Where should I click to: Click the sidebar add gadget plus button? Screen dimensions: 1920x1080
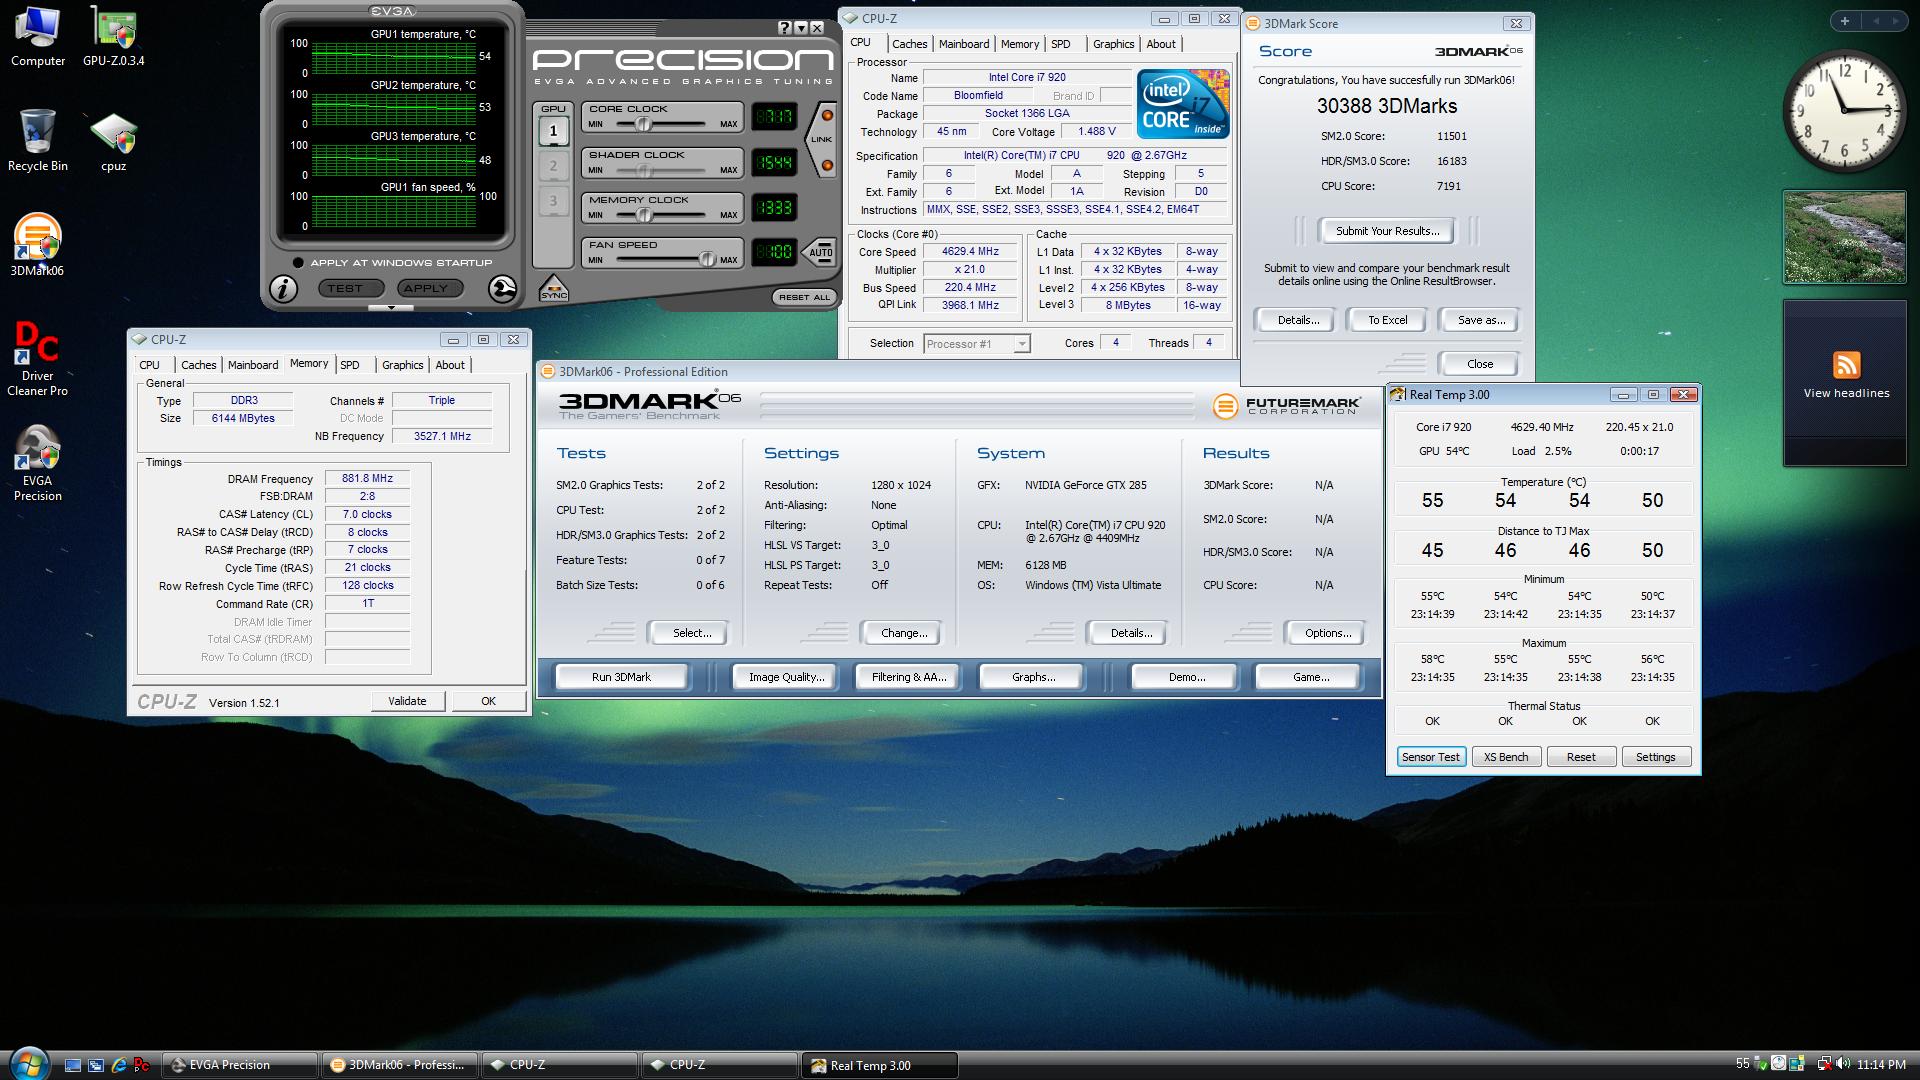pos(1844,20)
